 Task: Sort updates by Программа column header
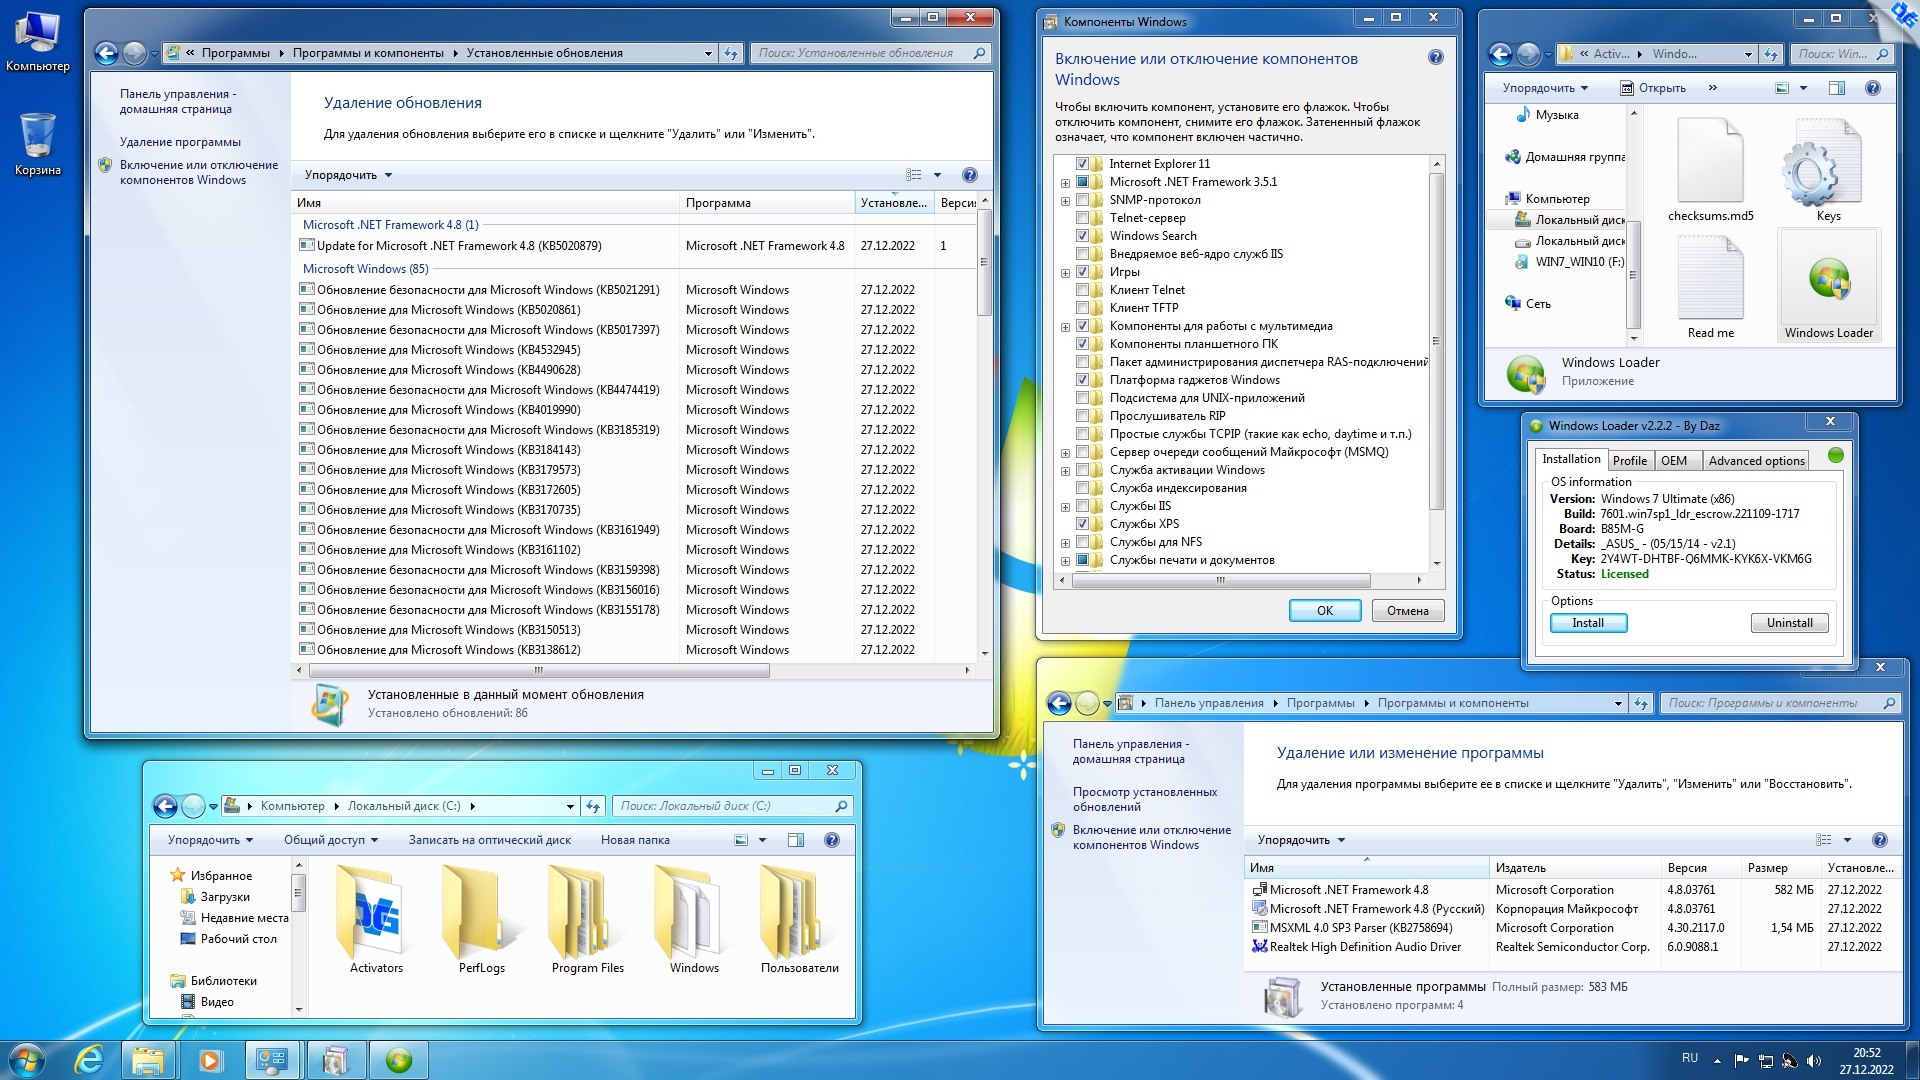pos(767,203)
